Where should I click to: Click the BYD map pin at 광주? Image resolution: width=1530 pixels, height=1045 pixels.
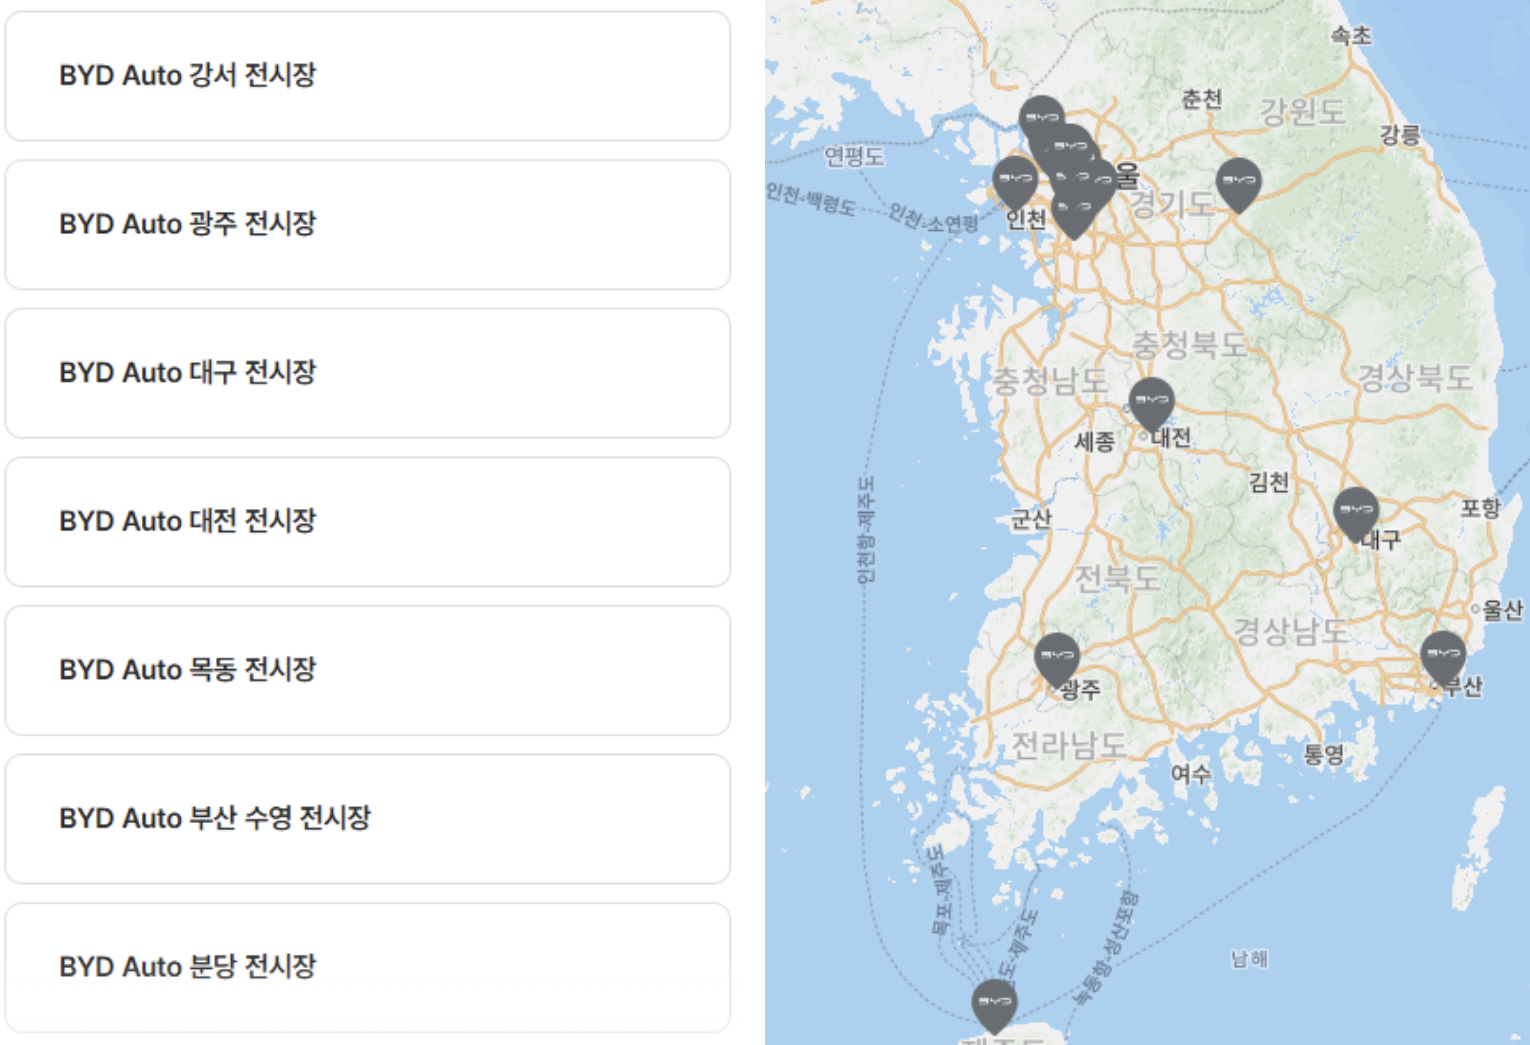(x=1056, y=660)
